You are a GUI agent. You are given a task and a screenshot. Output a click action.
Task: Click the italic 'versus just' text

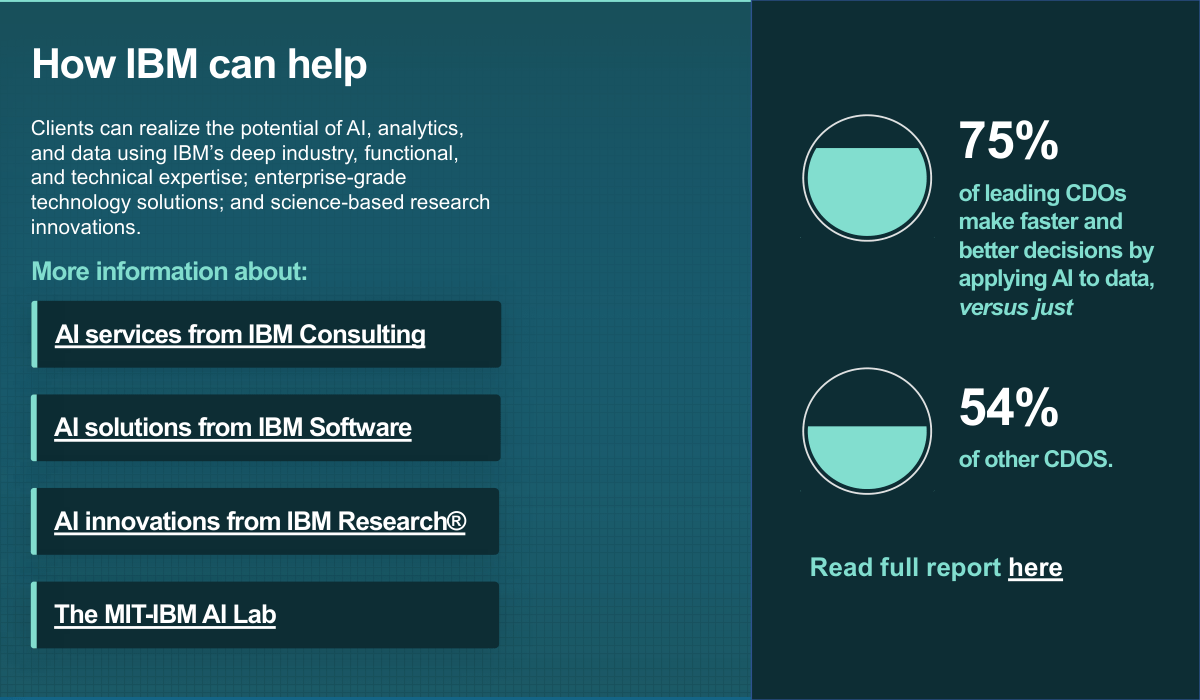pyautogui.click(x=1016, y=308)
